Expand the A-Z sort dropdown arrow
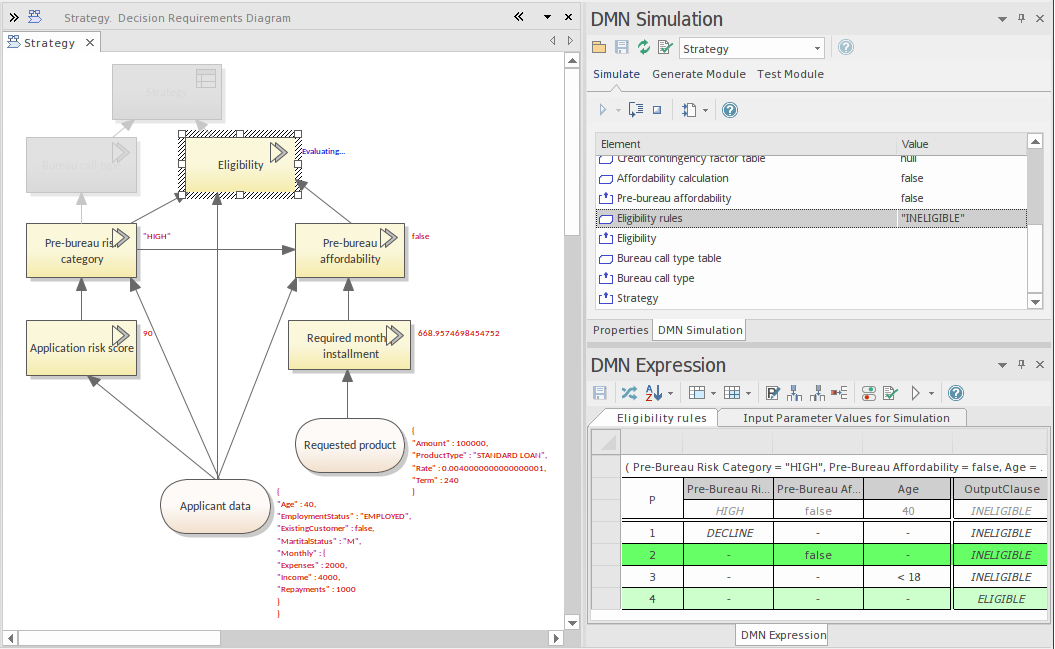Viewport: 1055px width, 649px height. click(670, 394)
